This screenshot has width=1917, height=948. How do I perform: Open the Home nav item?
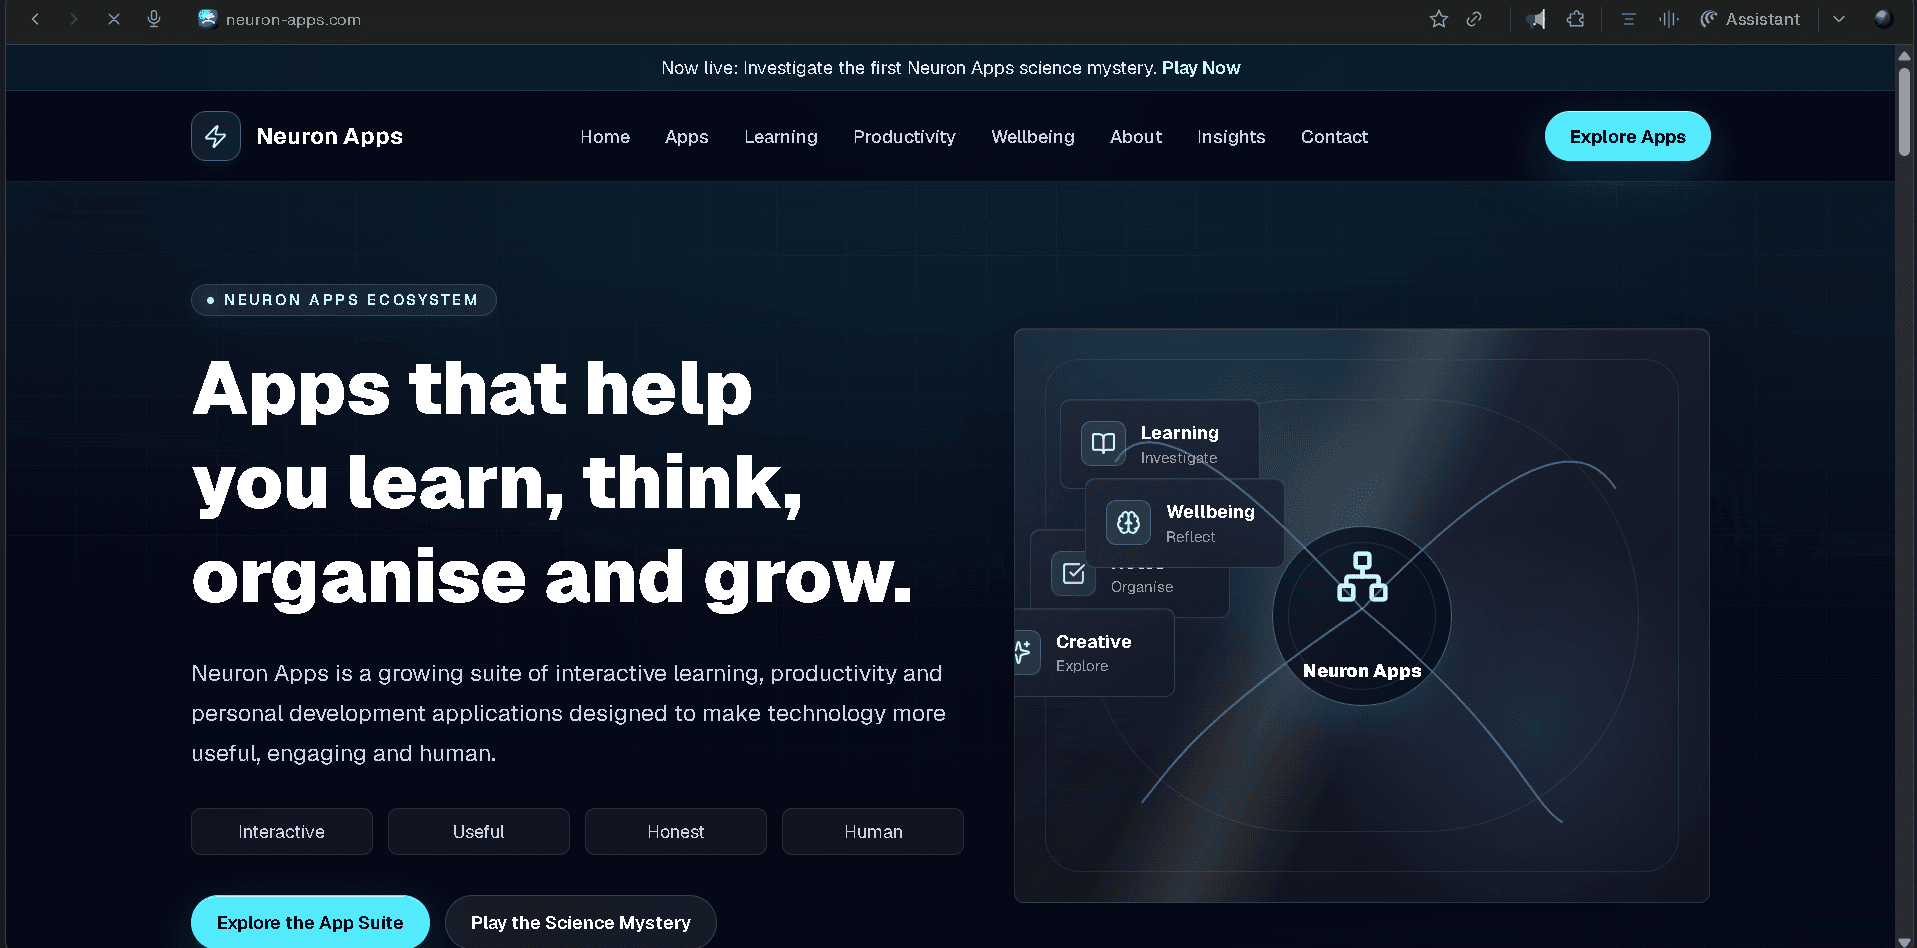605,137
